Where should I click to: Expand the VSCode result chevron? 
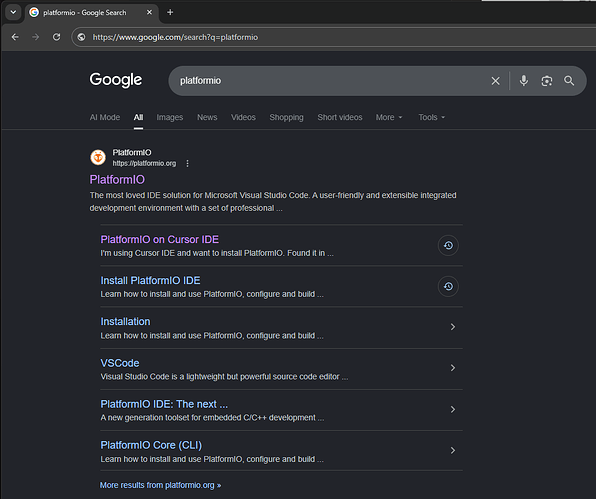[x=453, y=368]
